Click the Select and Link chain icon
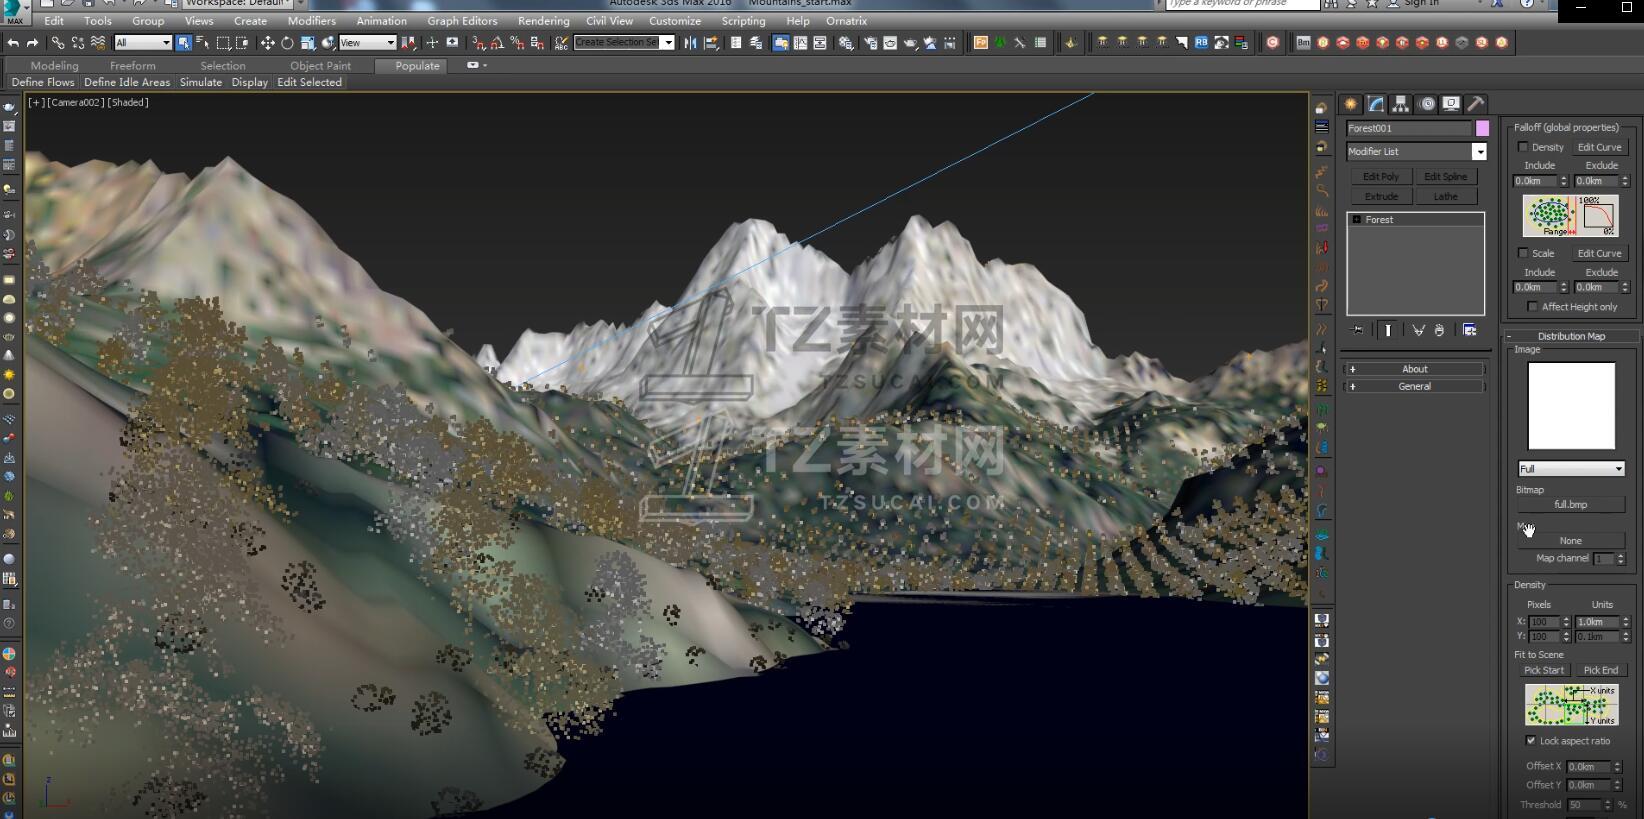The width and height of the screenshot is (1644, 819). [57, 43]
